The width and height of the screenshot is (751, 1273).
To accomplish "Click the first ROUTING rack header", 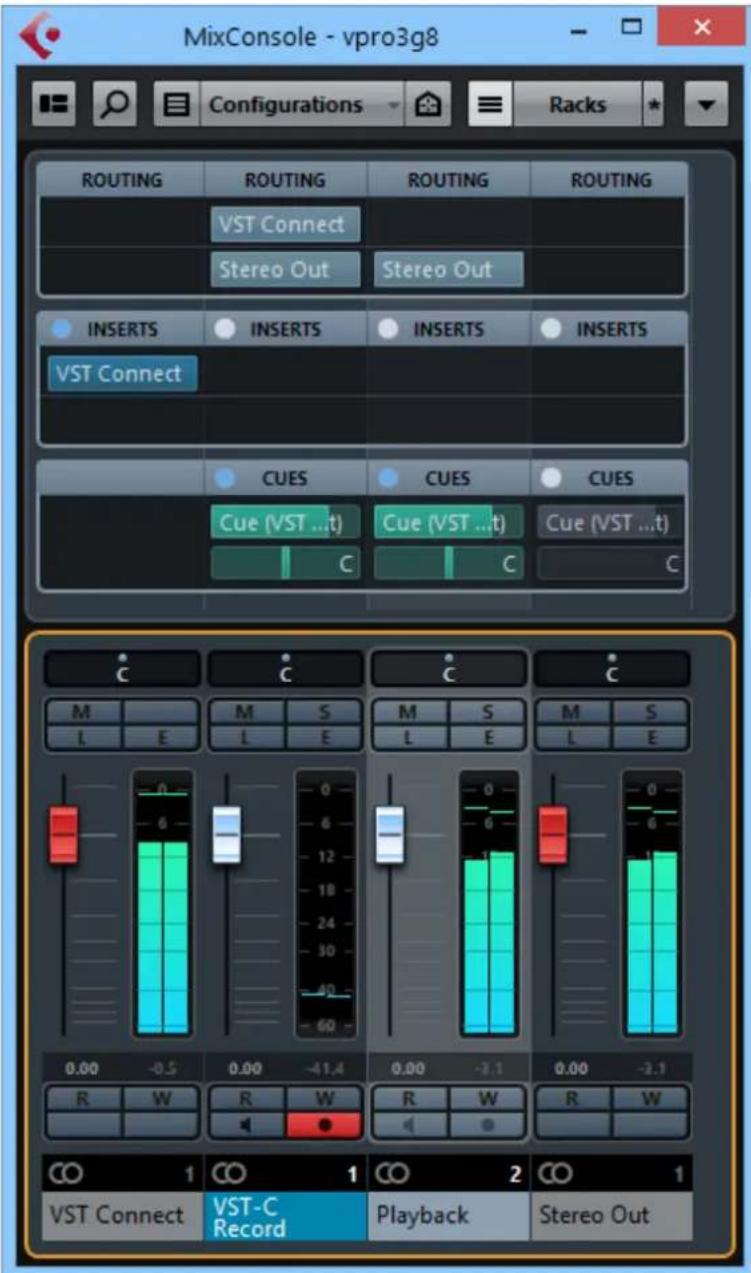I will 121,181.
